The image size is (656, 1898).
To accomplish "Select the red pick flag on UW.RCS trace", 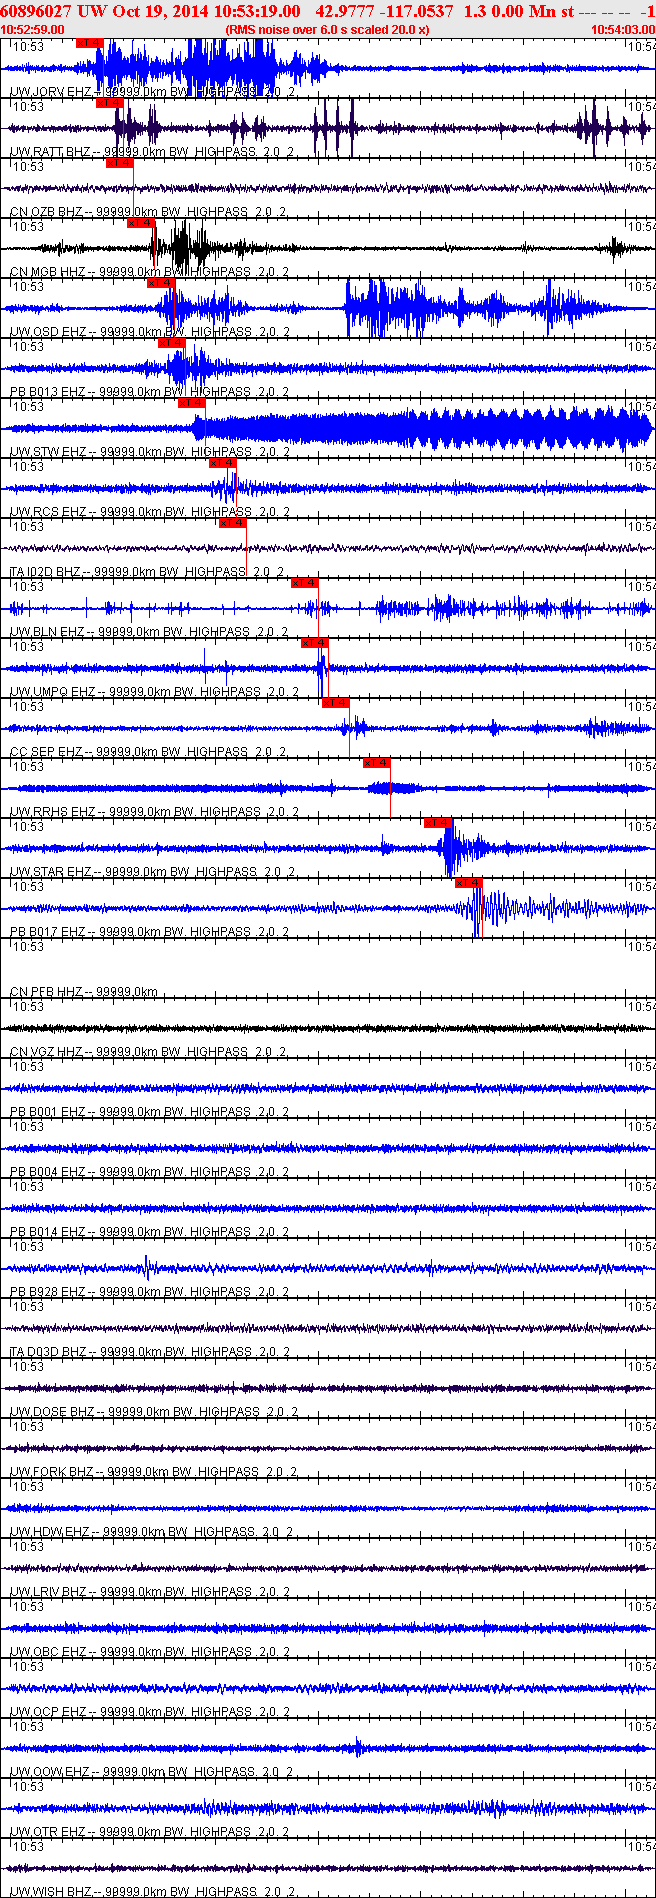I will [223, 463].
